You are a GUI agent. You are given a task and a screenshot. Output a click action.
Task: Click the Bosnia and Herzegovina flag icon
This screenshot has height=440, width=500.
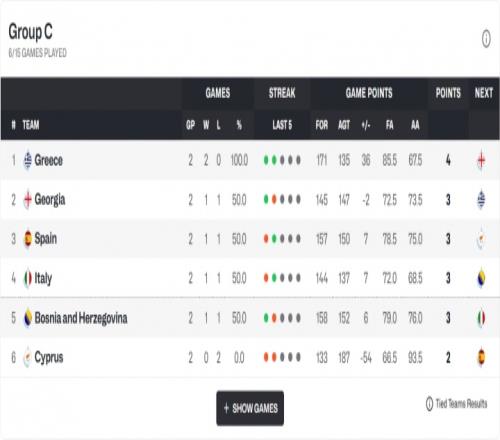pos(28,318)
